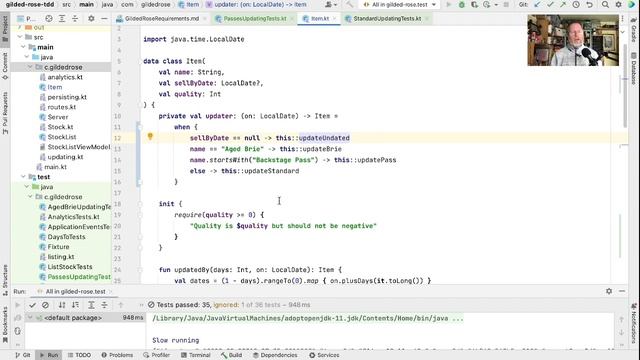Screen dimensions: 640x360
Task: Push commits with the Git arrow icon
Action: click(563, 4)
